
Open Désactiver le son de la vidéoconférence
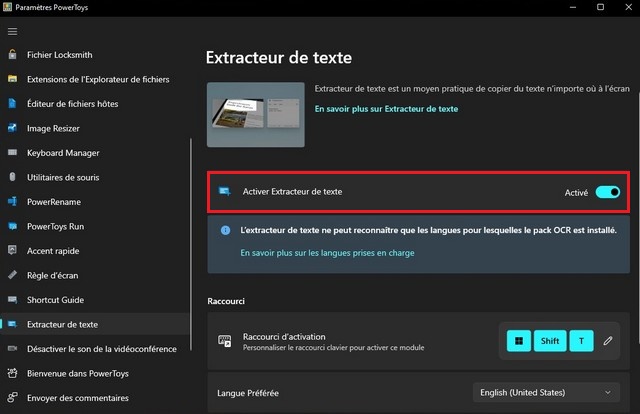[96, 349]
